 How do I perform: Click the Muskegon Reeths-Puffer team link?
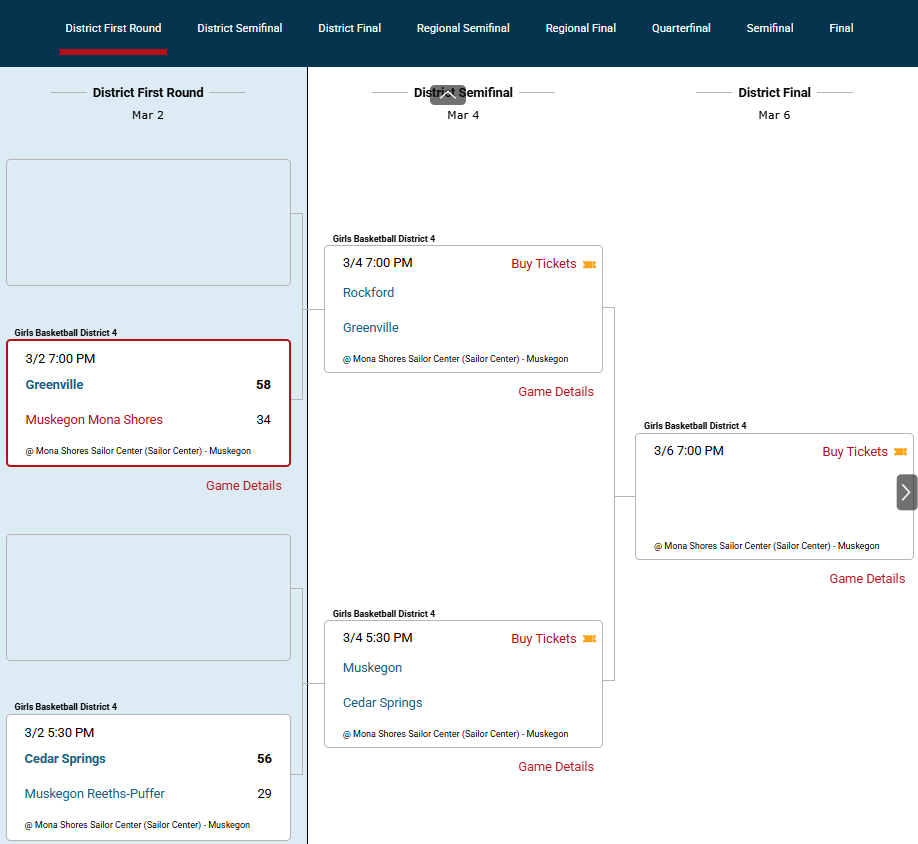tap(94, 794)
